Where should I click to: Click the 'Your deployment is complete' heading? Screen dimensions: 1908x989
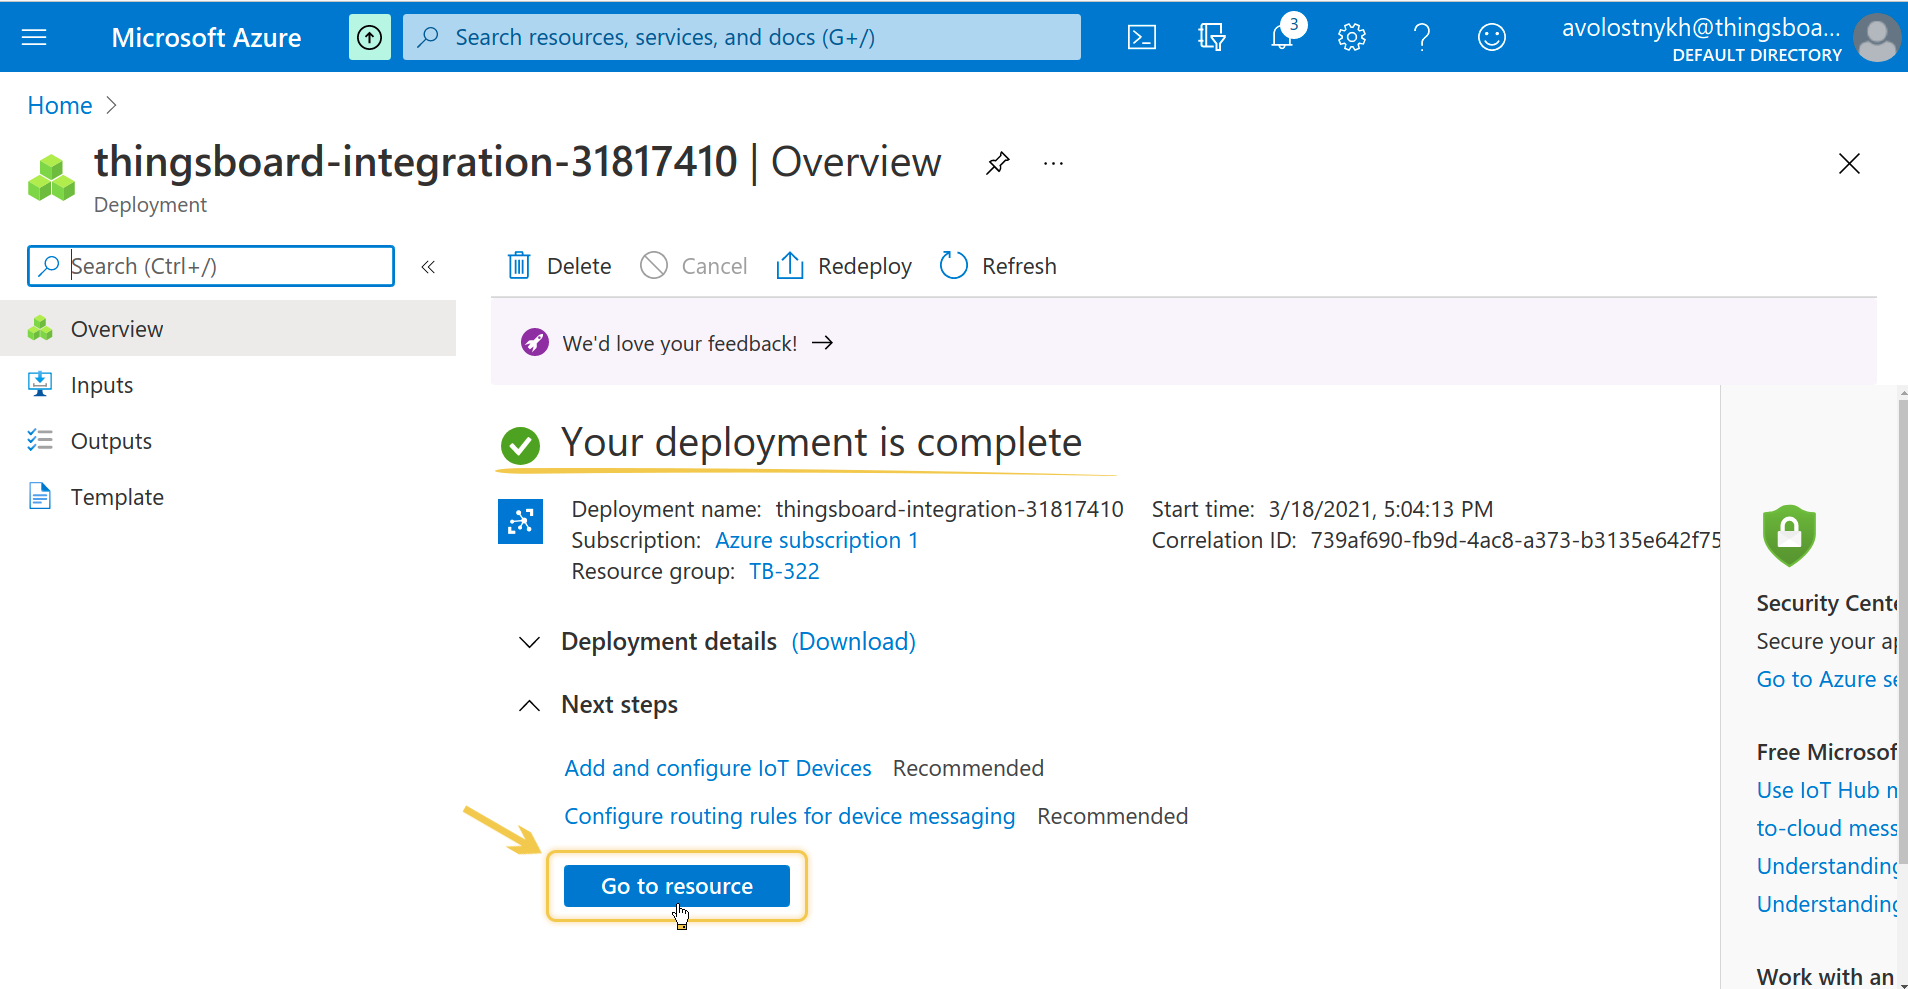[x=821, y=442]
